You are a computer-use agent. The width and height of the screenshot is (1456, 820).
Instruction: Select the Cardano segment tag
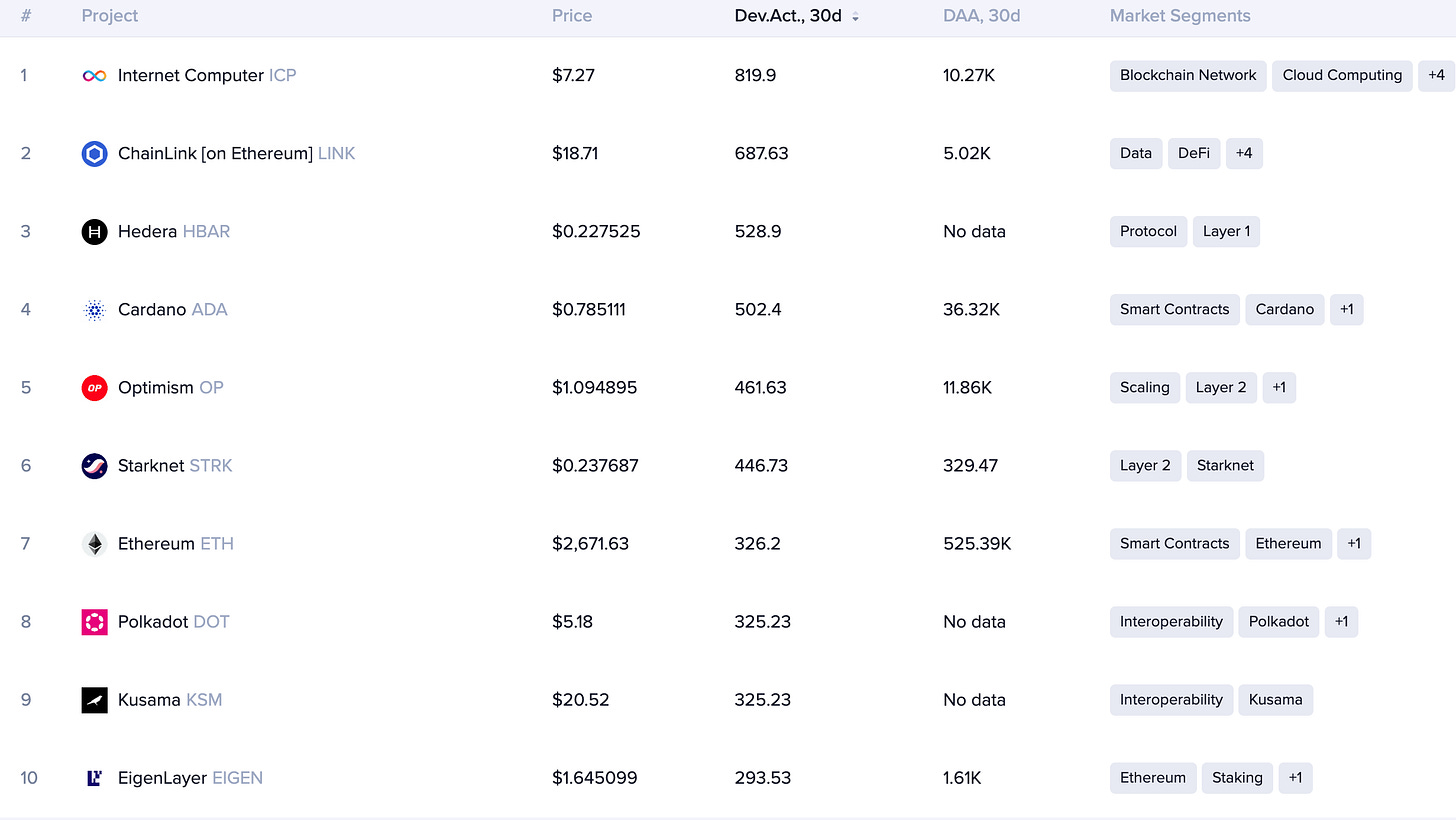click(1285, 310)
